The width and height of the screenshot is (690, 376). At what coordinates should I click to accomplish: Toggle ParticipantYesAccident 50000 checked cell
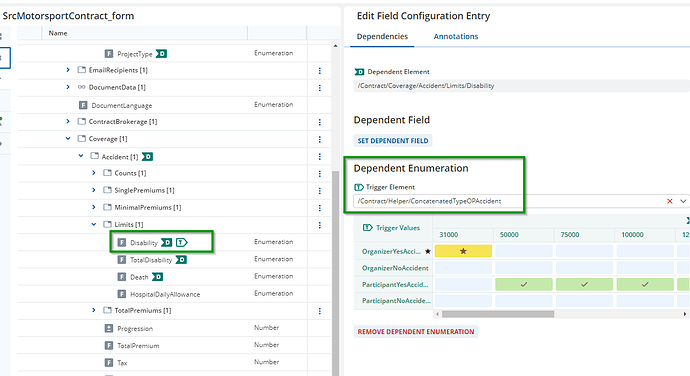(524, 284)
